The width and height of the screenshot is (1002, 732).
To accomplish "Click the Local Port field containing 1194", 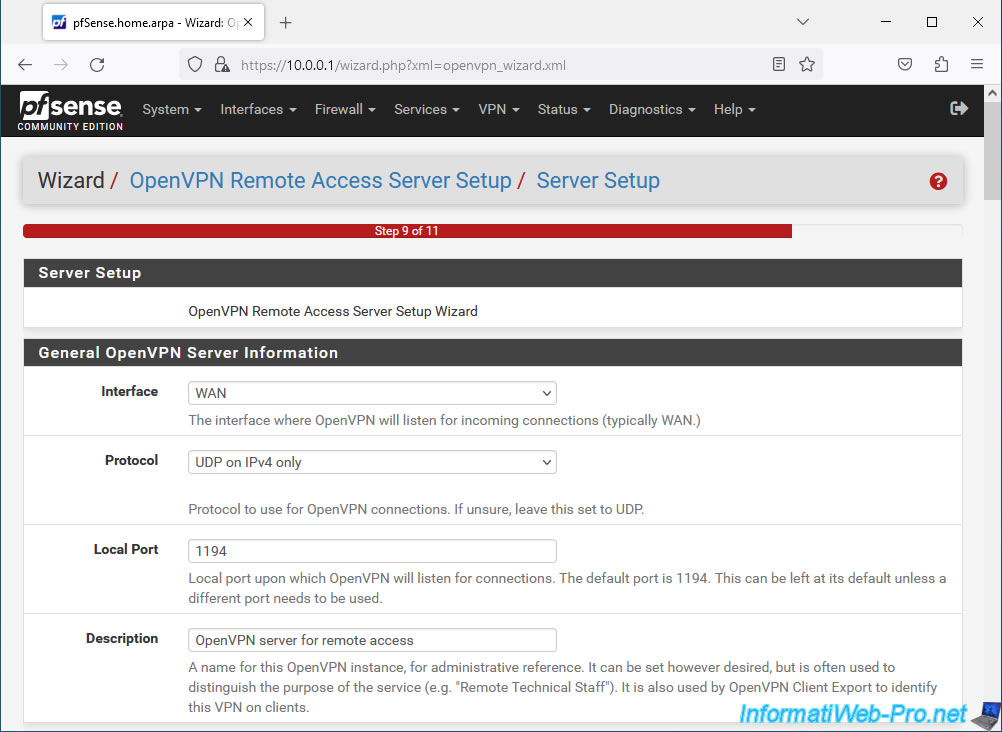I will pos(373,551).
